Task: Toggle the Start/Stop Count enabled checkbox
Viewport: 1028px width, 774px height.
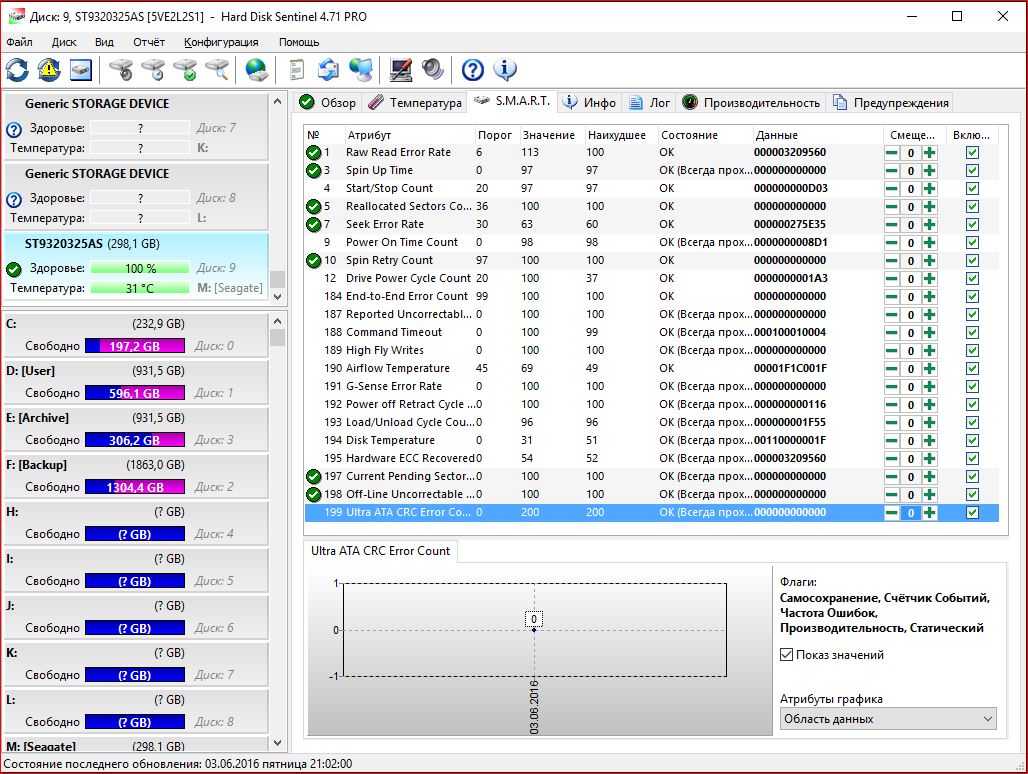Action: point(972,189)
